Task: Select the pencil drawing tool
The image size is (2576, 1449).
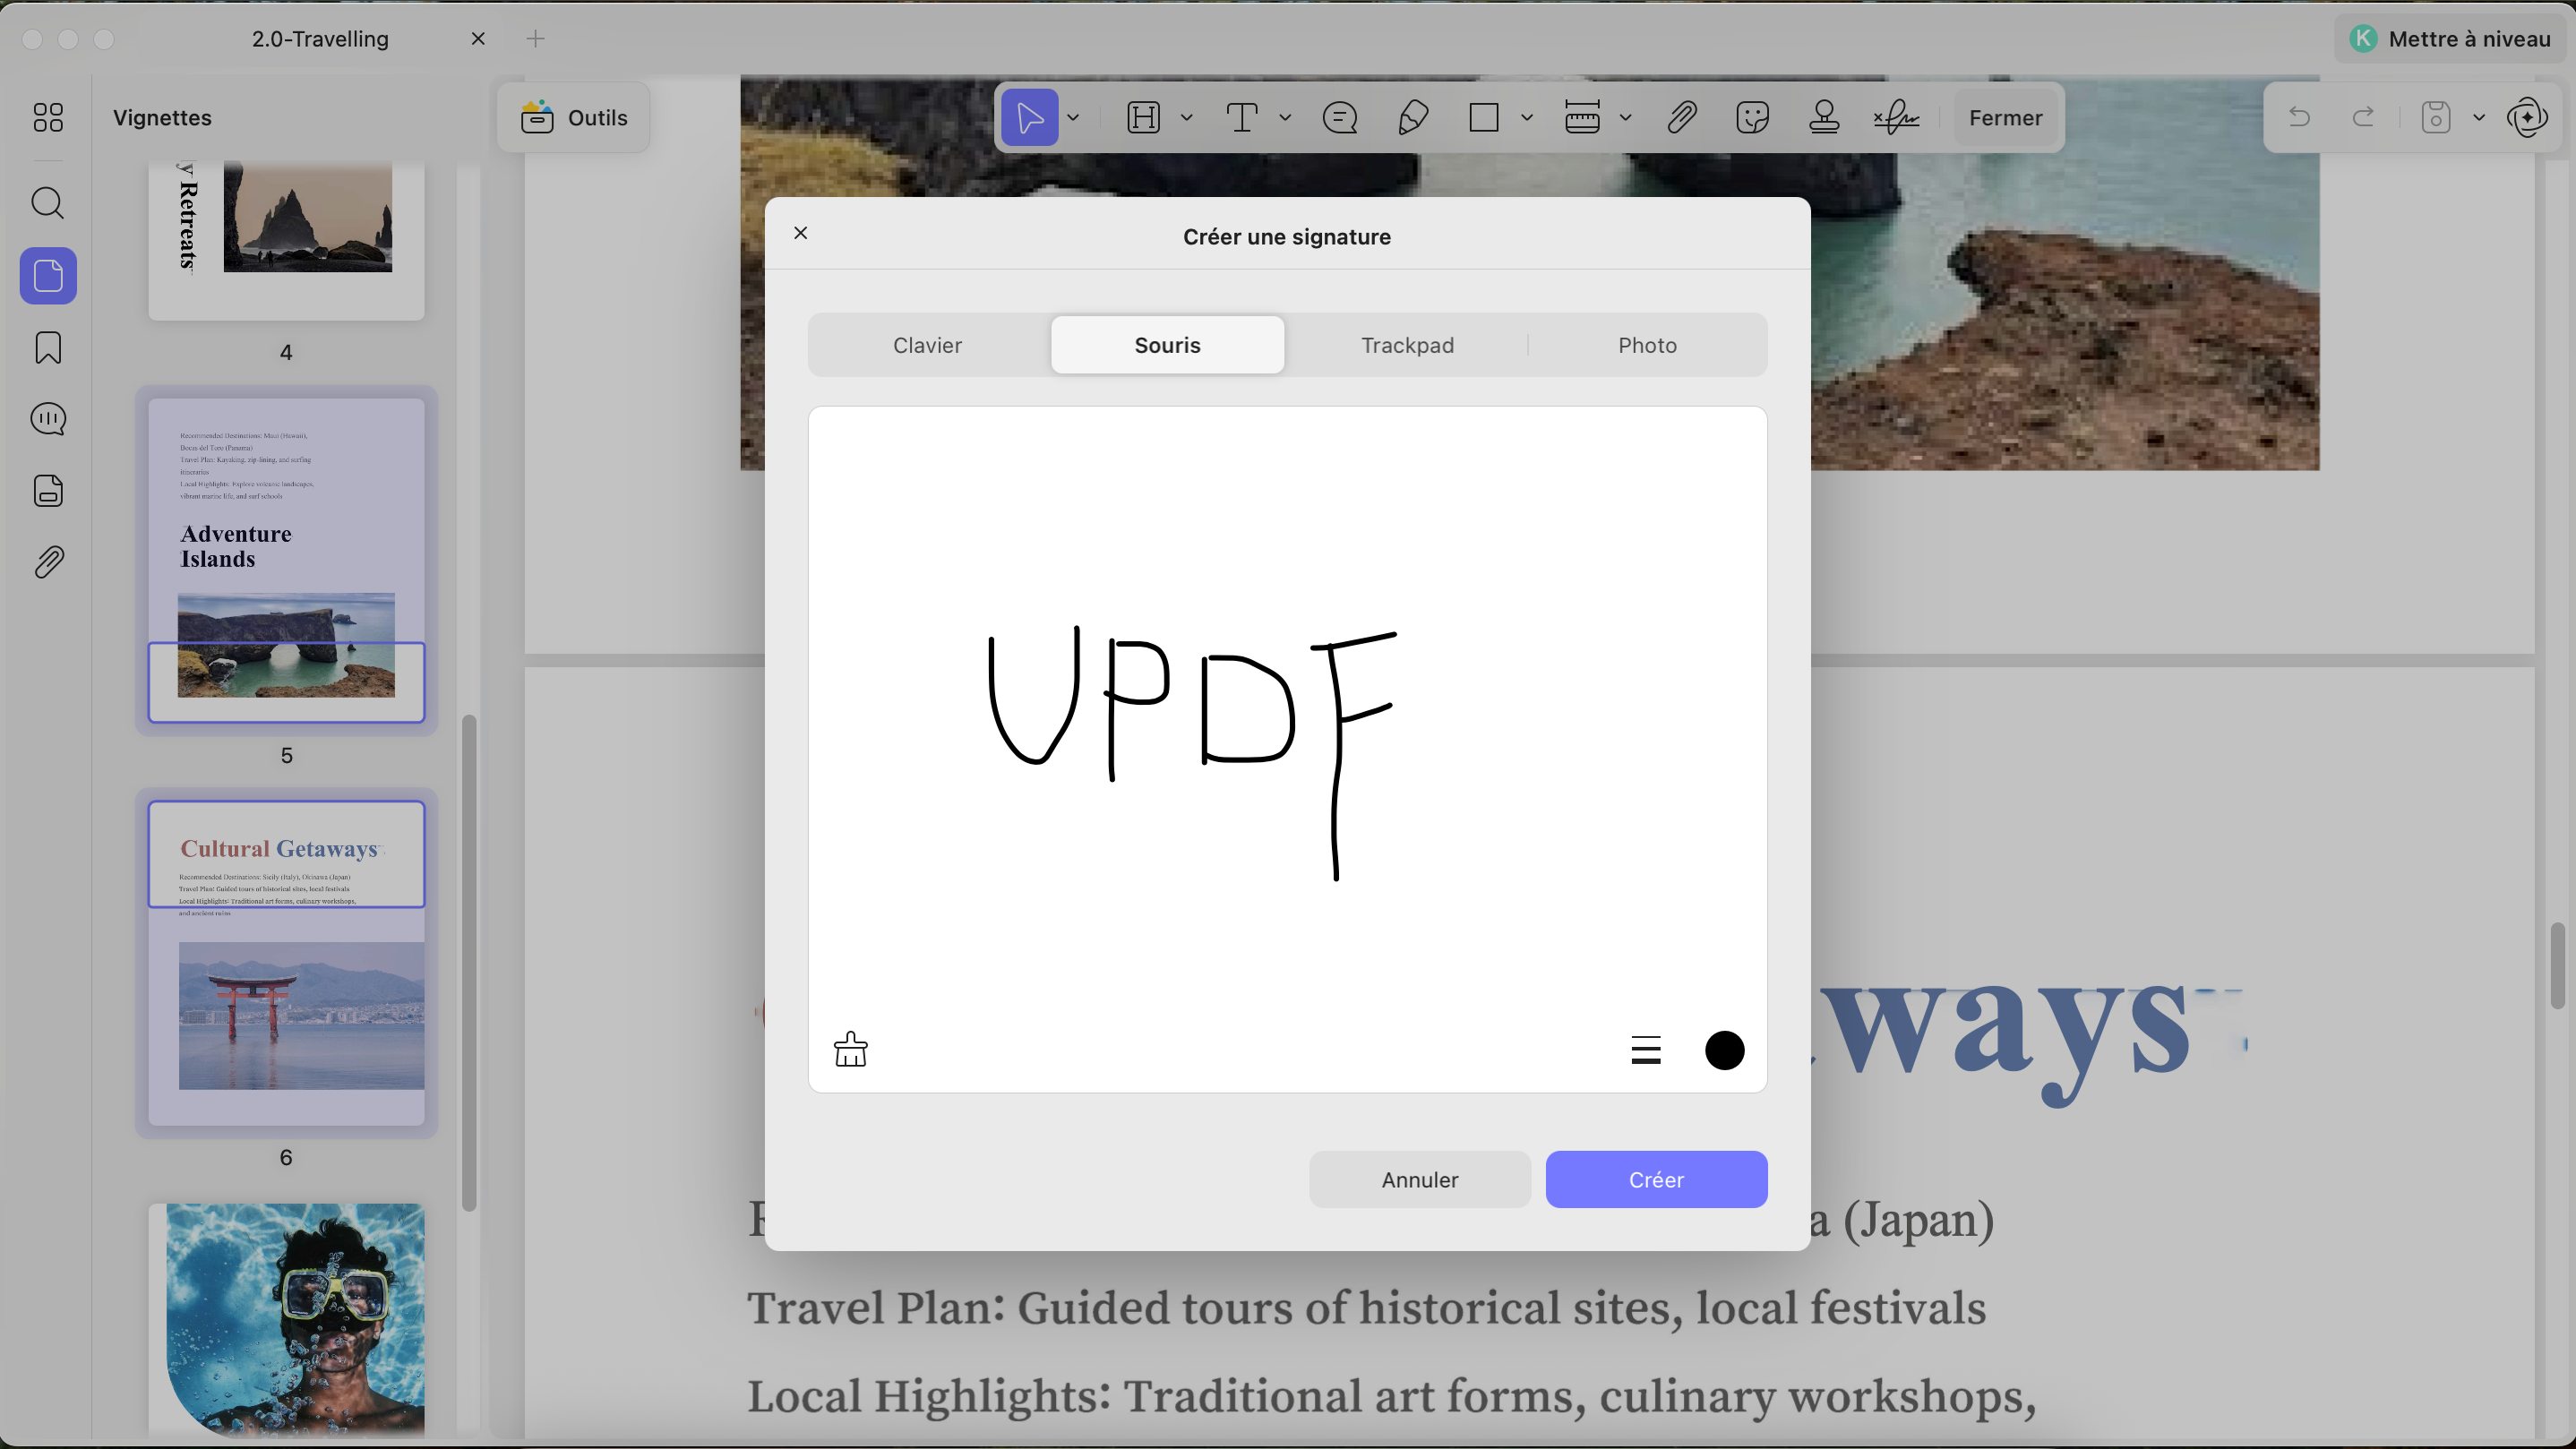Action: click(x=1412, y=117)
